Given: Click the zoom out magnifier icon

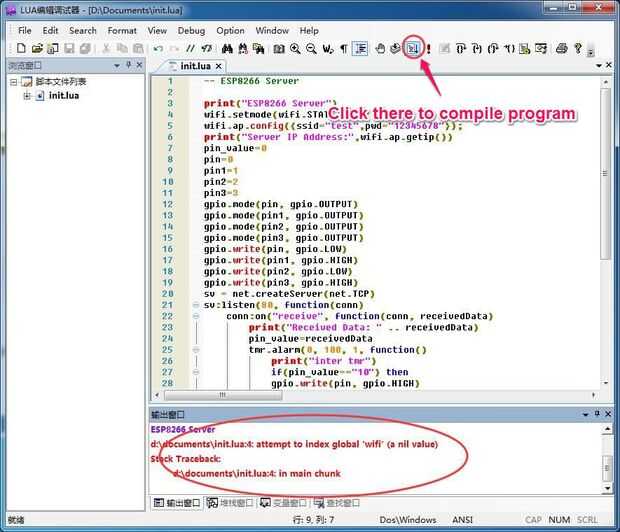Looking at the screenshot, I should click(x=311, y=49).
